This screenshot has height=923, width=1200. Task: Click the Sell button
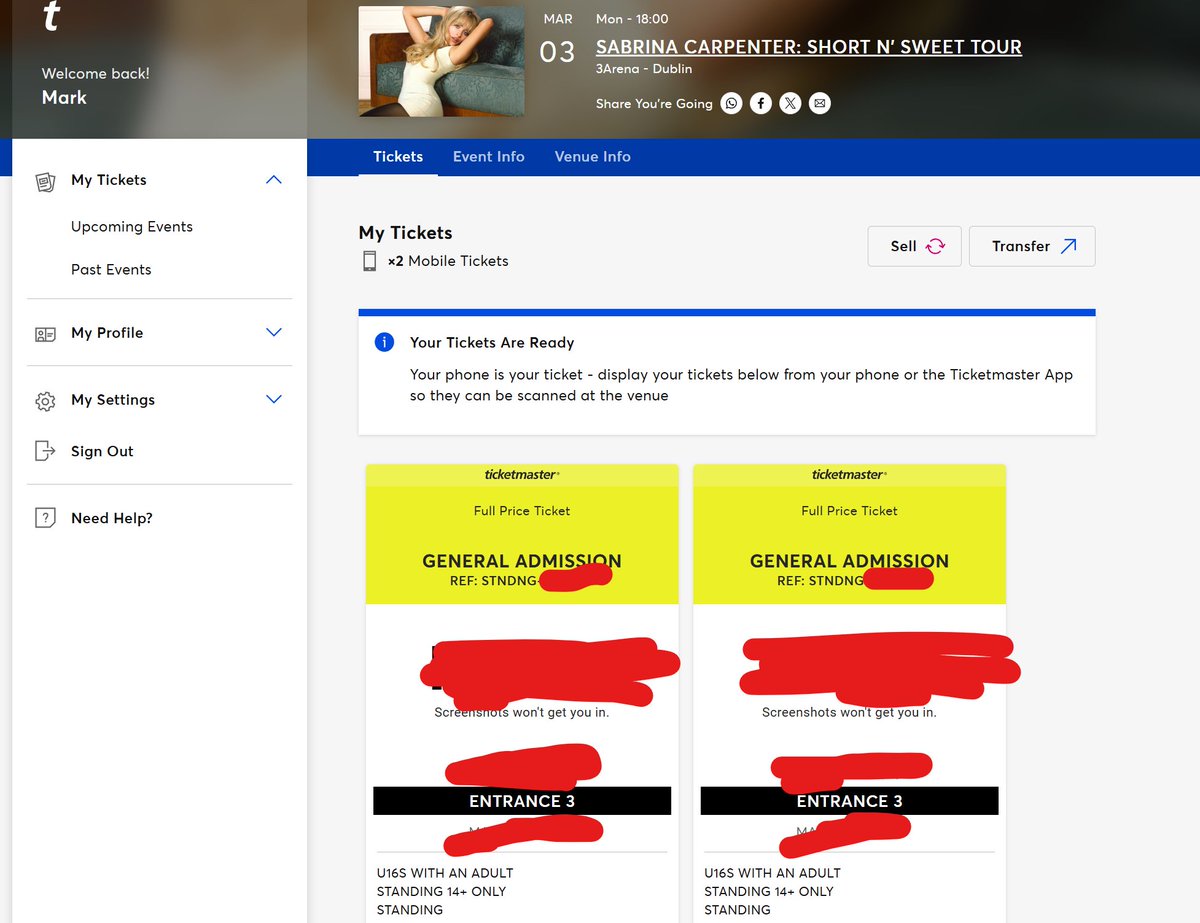point(915,246)
